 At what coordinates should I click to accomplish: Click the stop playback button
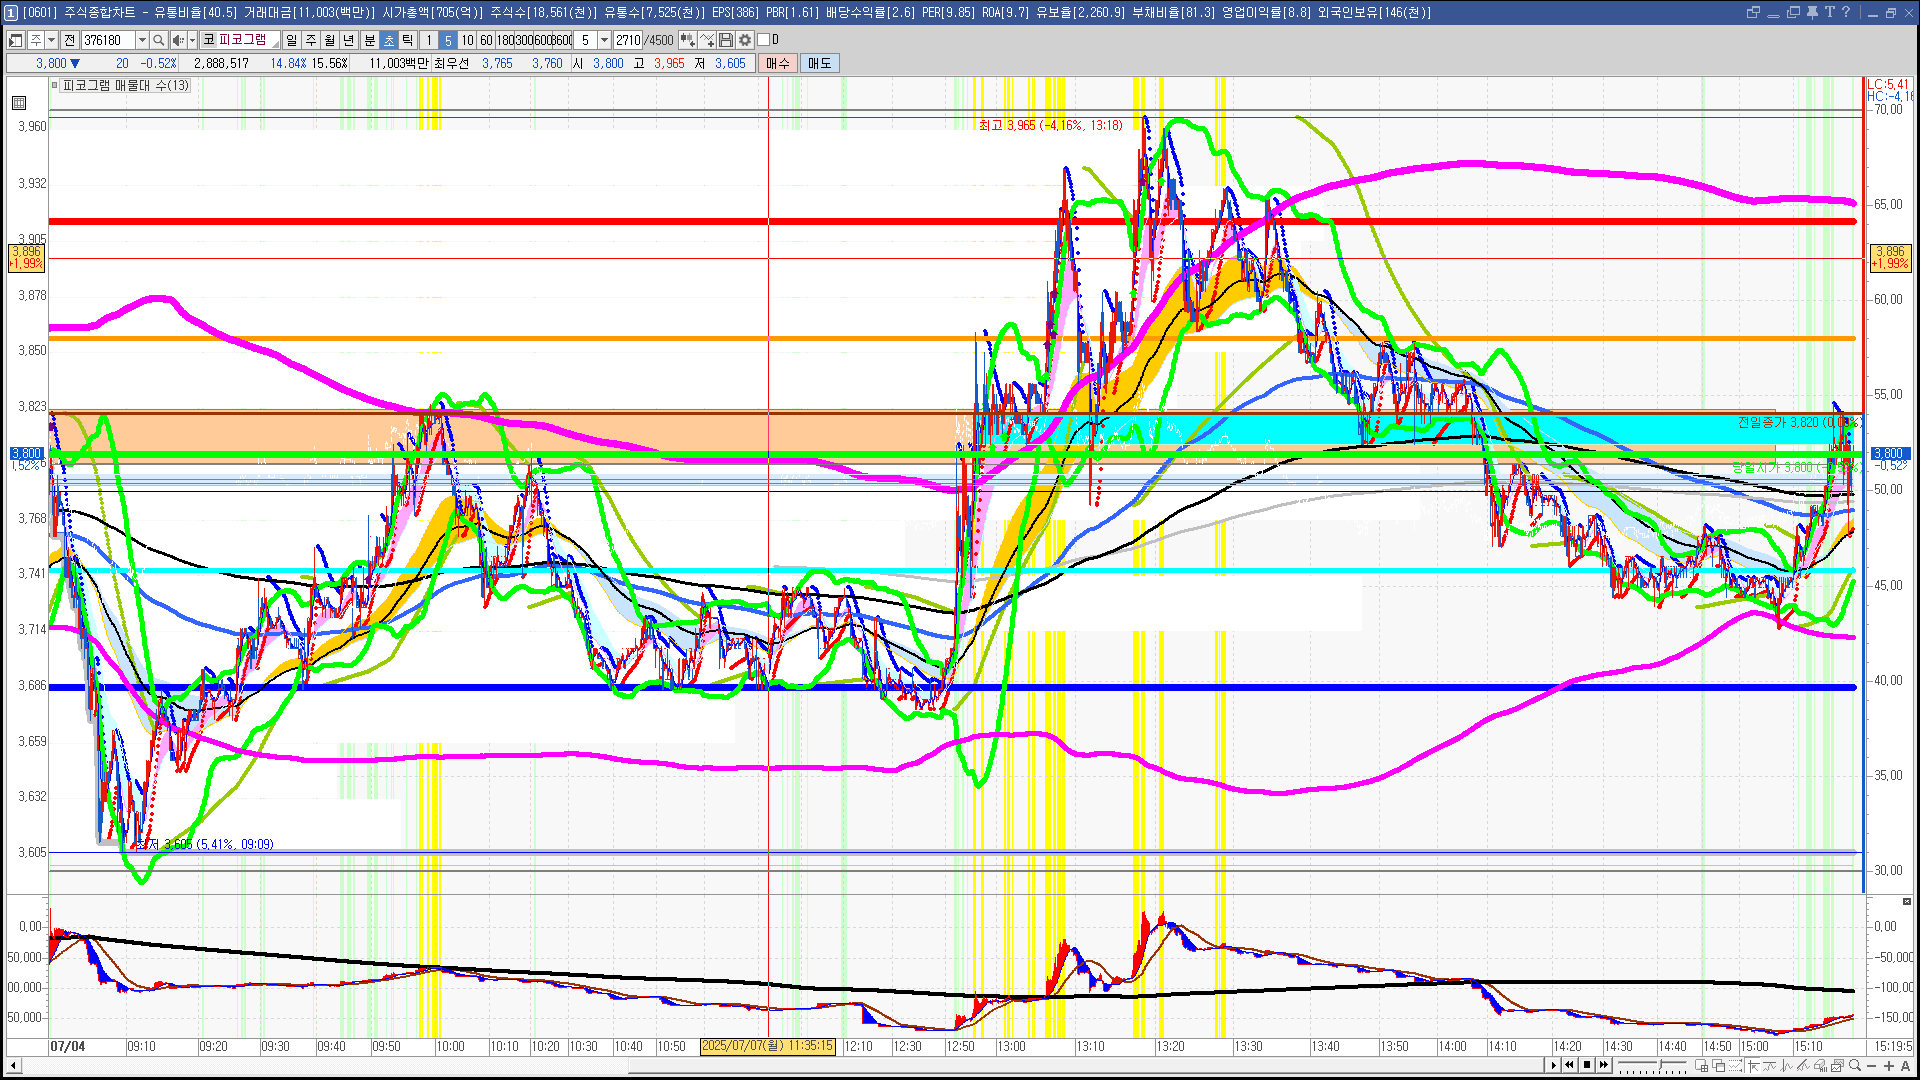(x=1587, y=1065)
